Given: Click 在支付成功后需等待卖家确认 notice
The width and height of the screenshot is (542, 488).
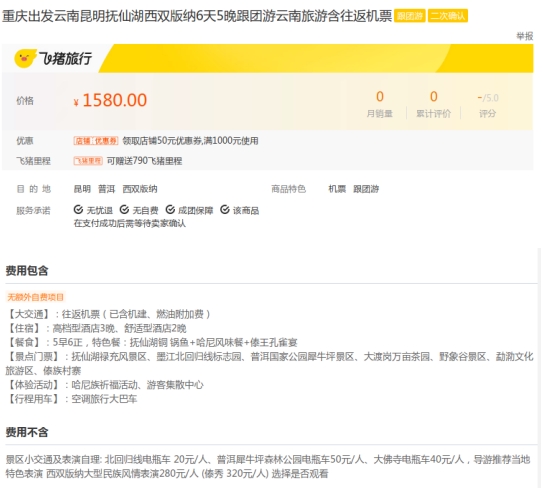Looking at the screenshot, I should pos(130,223).
